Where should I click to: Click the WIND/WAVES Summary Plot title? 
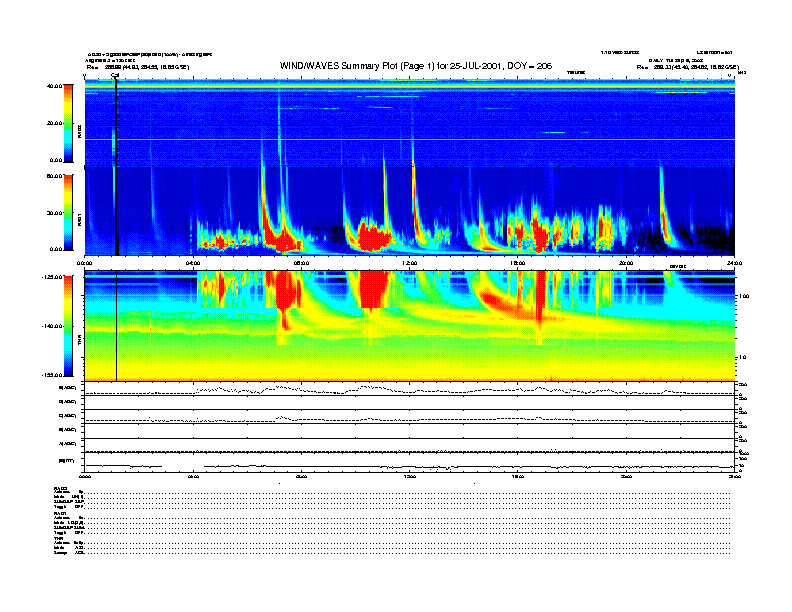click(x=416, y=66)
